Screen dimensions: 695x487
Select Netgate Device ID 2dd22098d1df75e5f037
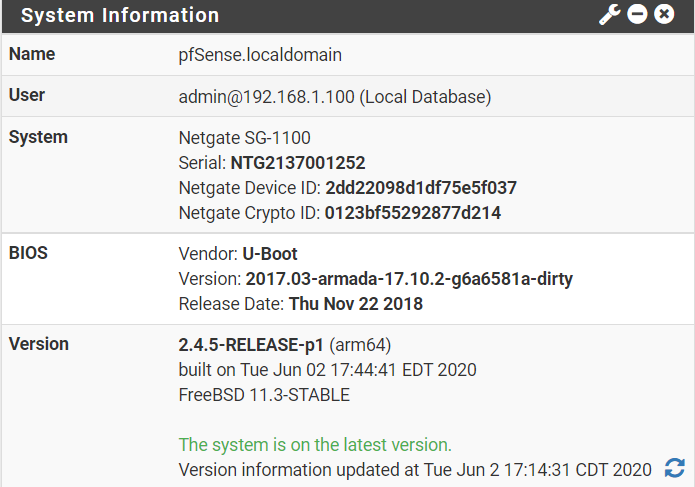(x=421, y=187)
